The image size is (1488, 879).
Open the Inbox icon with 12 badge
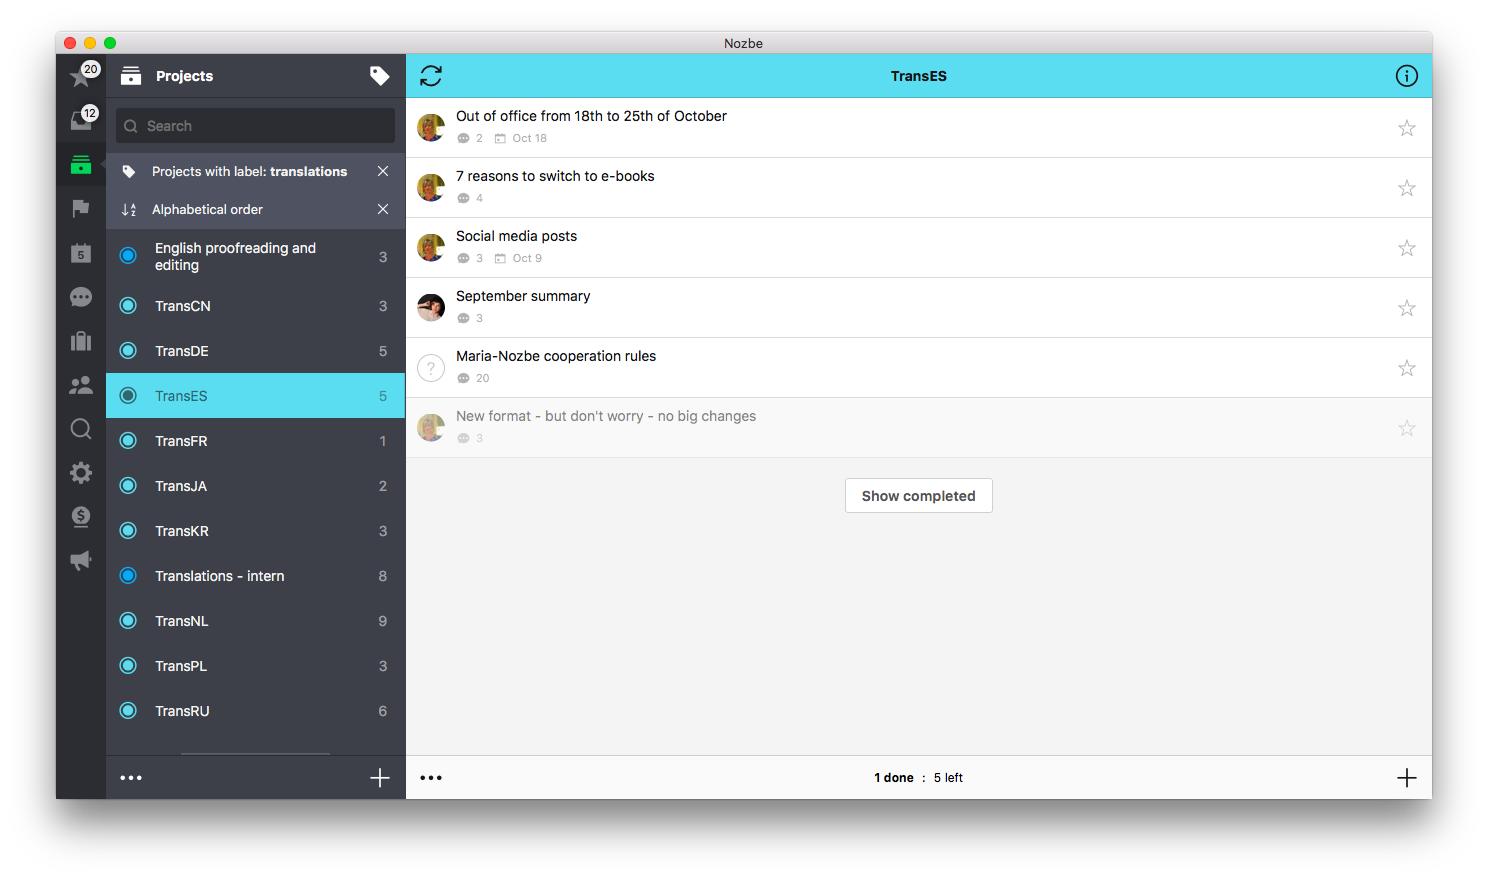81,120
